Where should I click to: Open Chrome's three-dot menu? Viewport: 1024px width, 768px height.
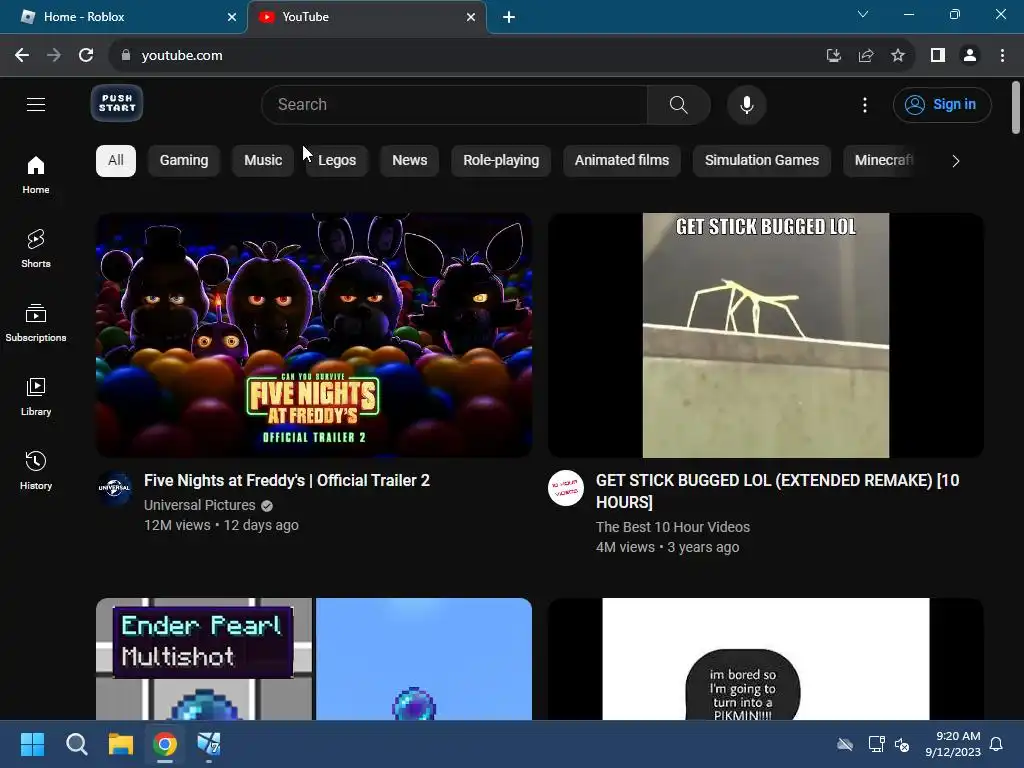click(1002, 56)
